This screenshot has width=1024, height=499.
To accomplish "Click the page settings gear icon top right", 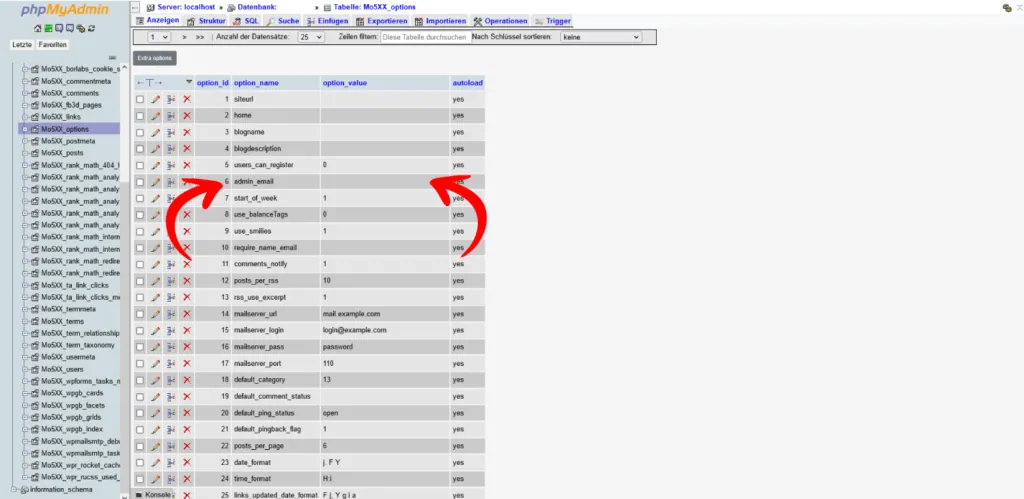I will pyautogui.click(x=1006, y=8).
